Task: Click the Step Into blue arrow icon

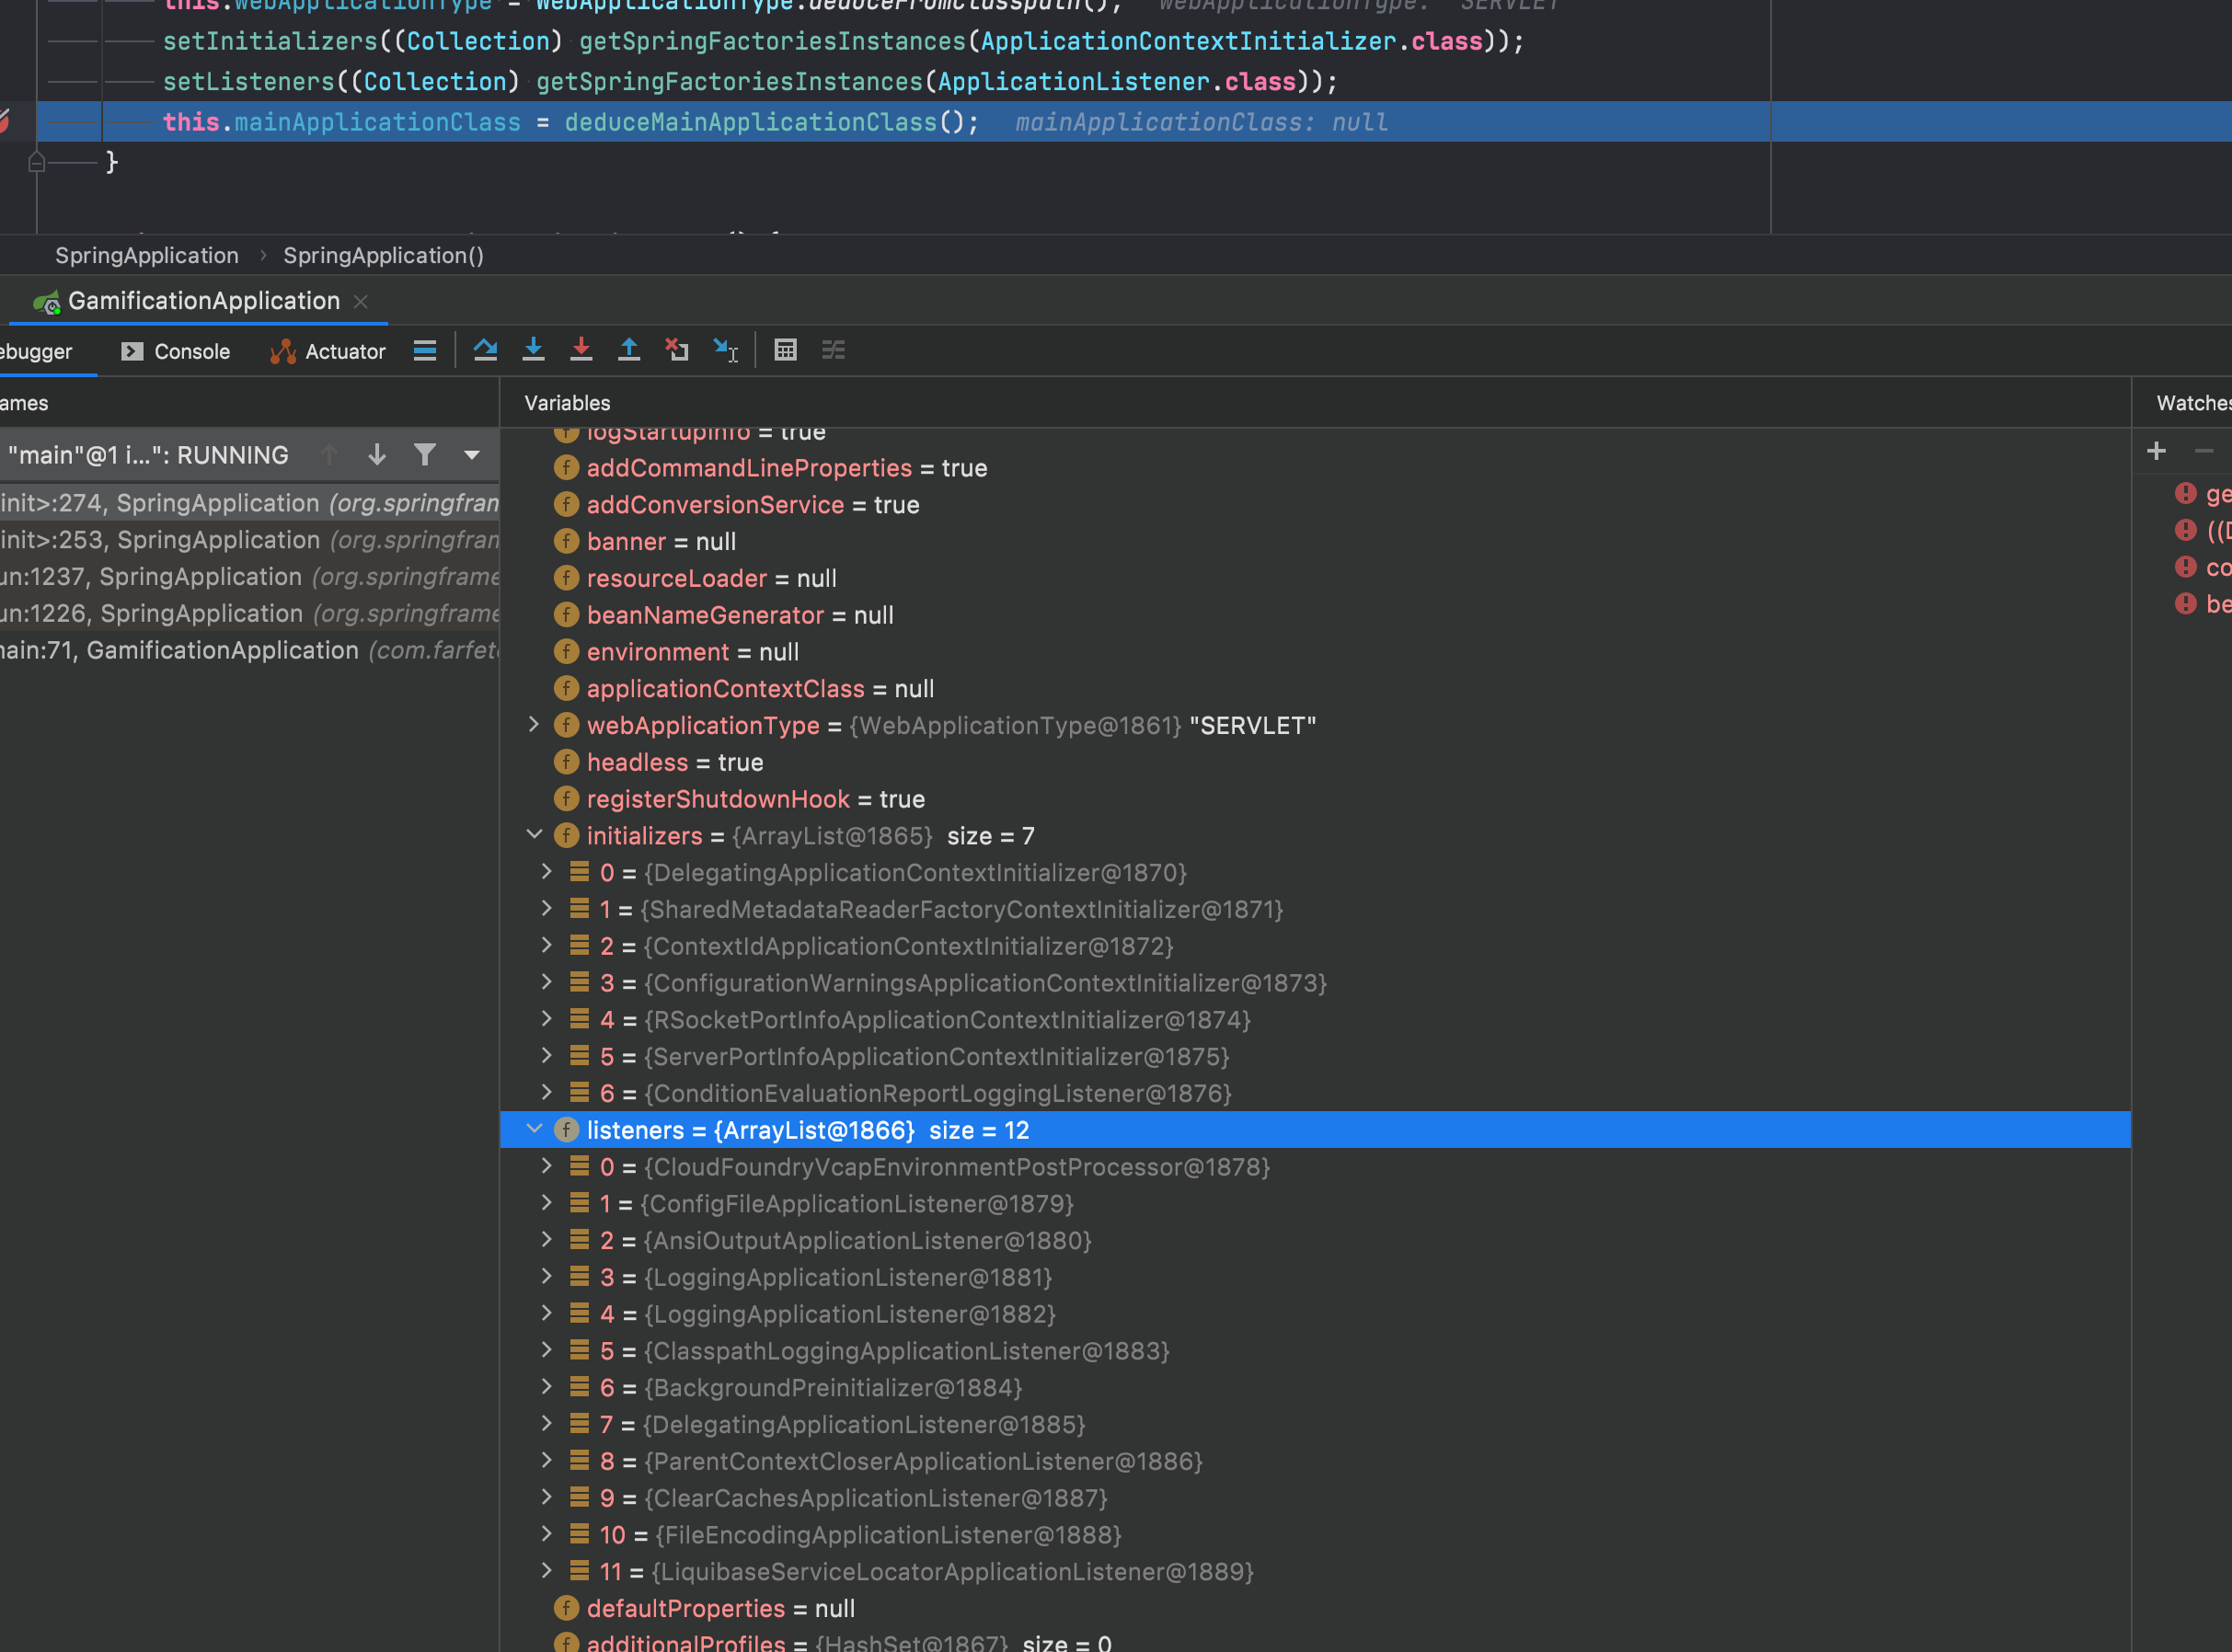Action: [x=533, y=350]
